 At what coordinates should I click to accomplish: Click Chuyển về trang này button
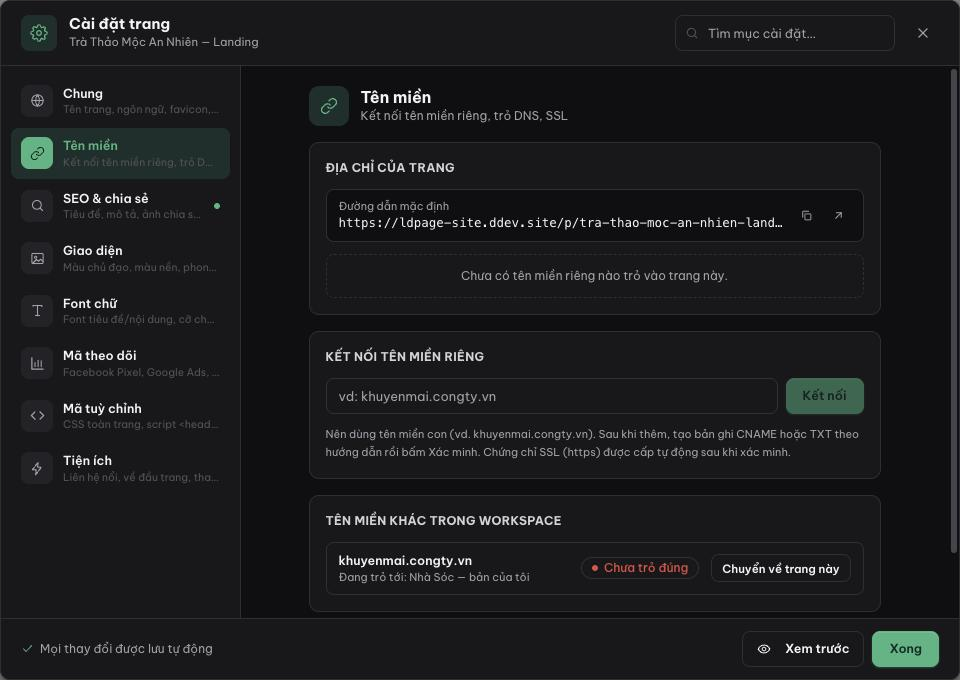click(x=780, y=569)
